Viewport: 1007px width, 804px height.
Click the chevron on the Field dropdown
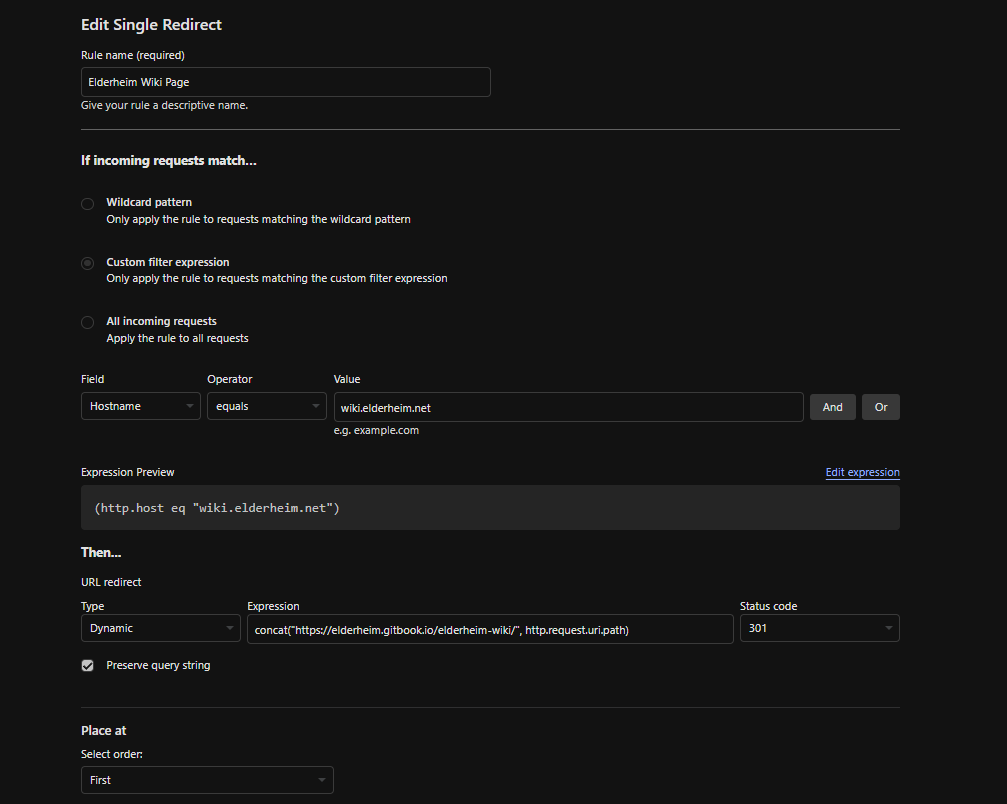[191, 406]
